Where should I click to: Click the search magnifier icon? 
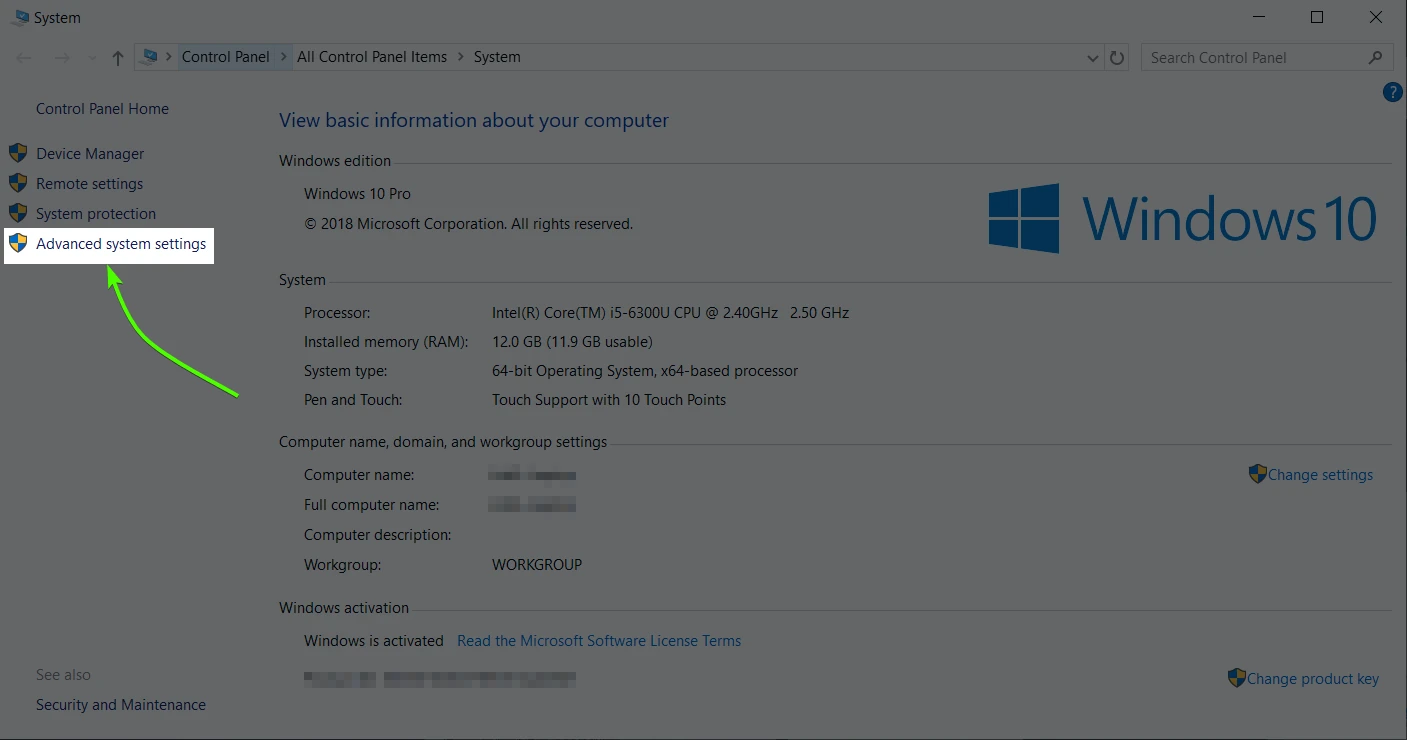pyautogui.click(x=1376, y=58)
